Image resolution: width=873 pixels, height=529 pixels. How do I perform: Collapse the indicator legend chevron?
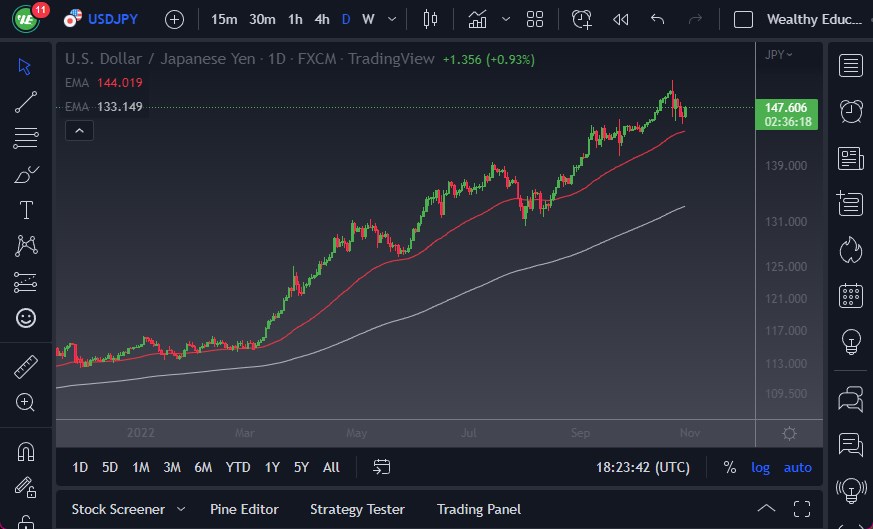(x=79, y=130)
